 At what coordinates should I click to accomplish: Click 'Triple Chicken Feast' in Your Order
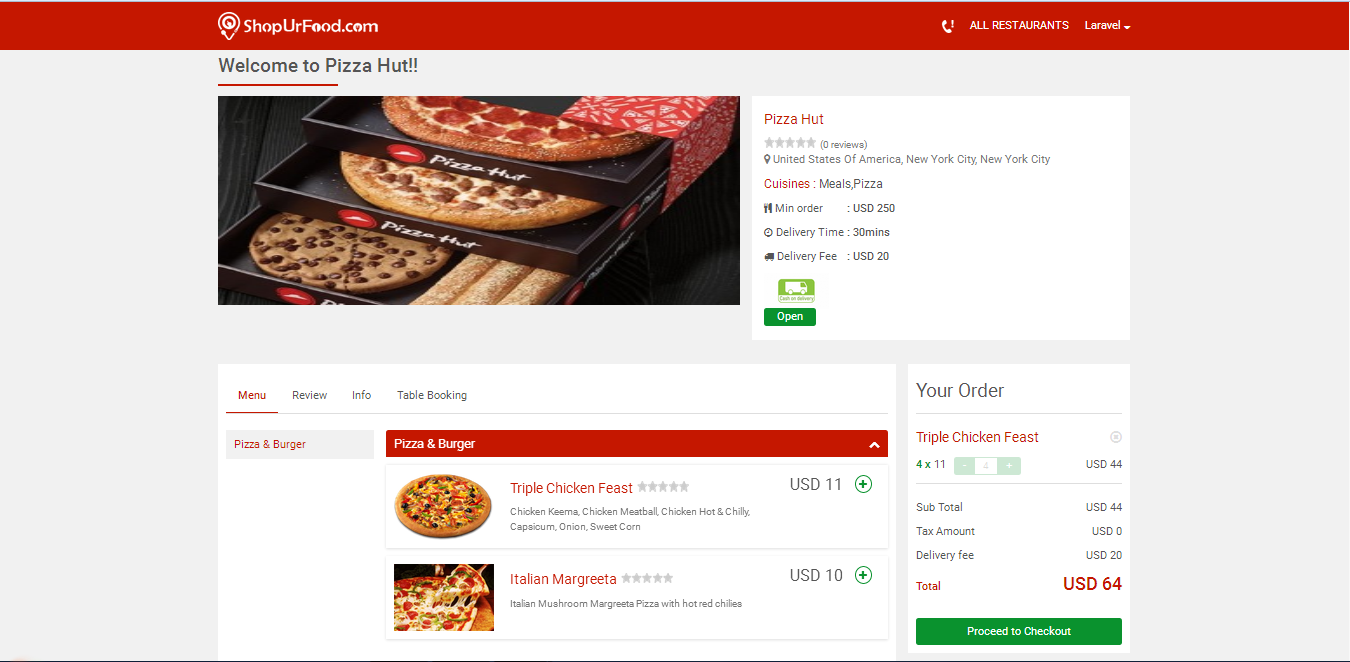[977, 437]
